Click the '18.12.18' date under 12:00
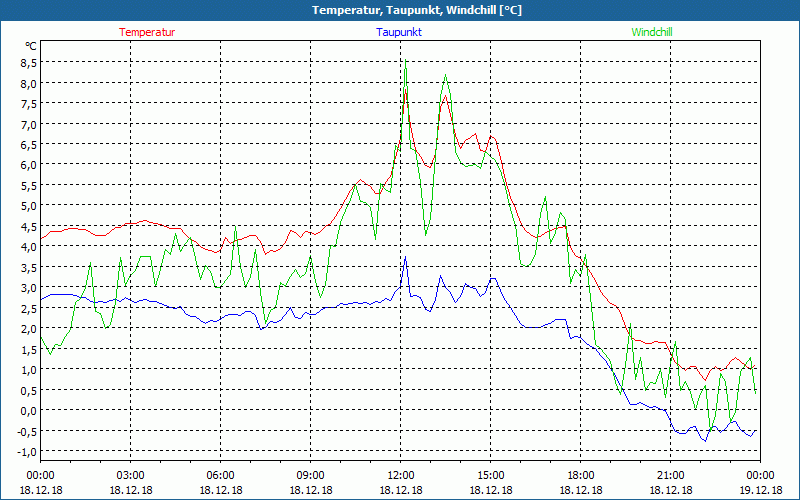Viewport: 800px width, 500px height. [x=401, y=490]
